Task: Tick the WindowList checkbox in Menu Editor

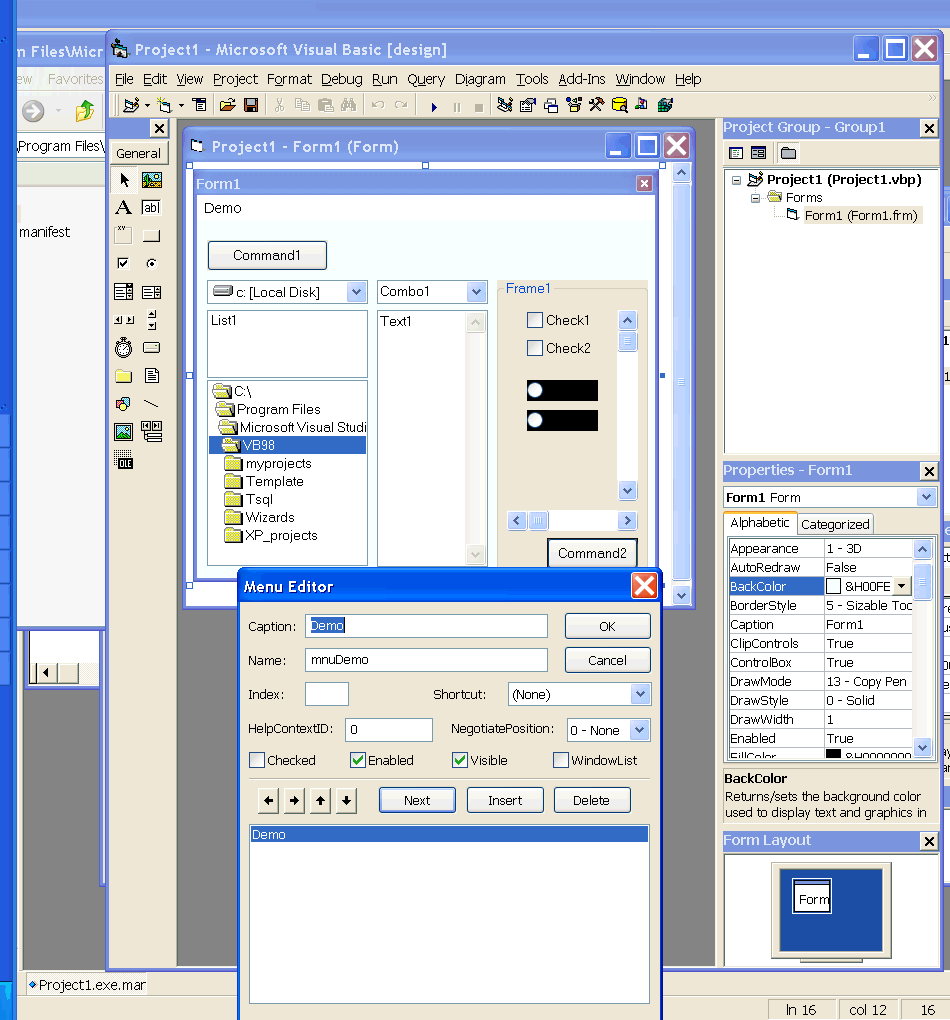Action: tap(560, 760)
